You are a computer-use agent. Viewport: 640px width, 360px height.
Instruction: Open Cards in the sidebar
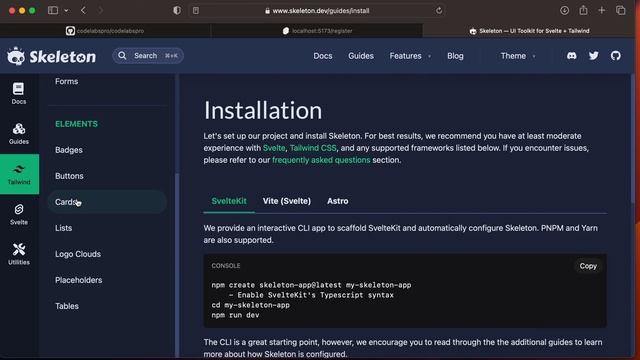point(107,202)
